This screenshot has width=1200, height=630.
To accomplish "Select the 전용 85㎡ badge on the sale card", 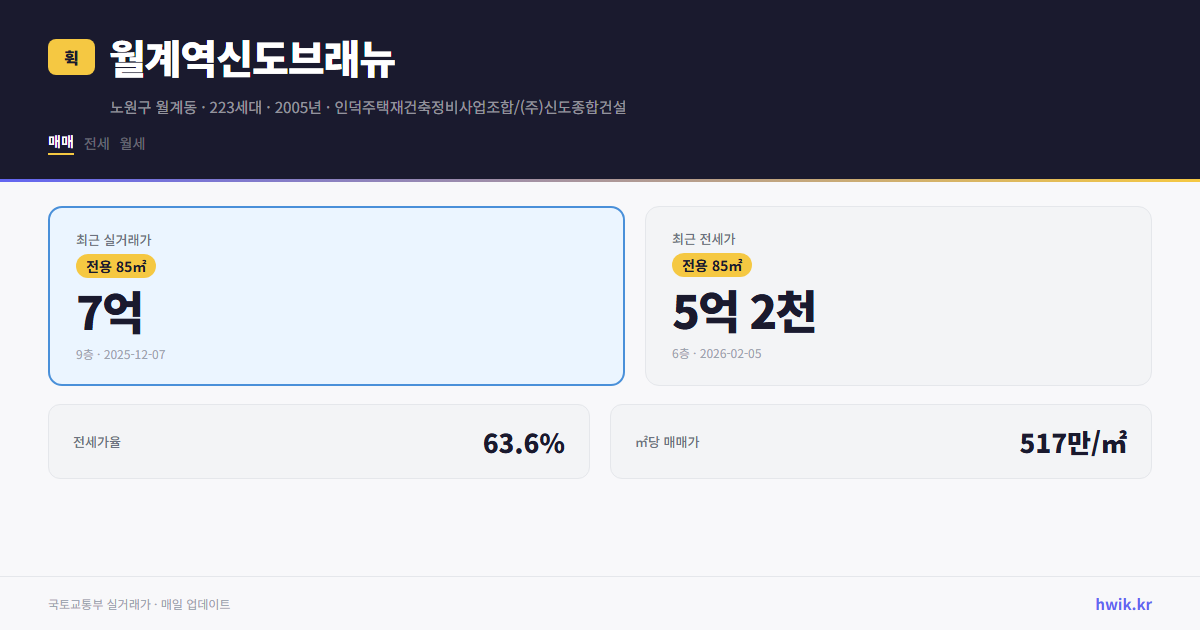I will point(114,266).
